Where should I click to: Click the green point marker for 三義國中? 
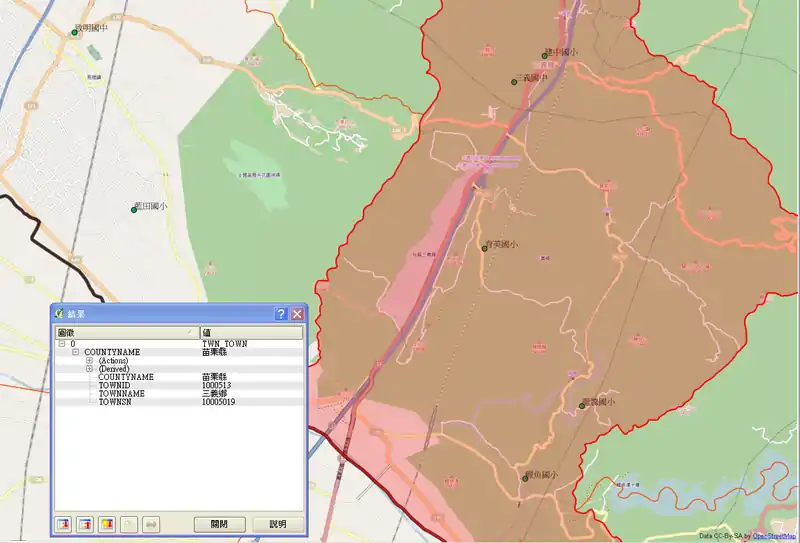coord(514,82)
